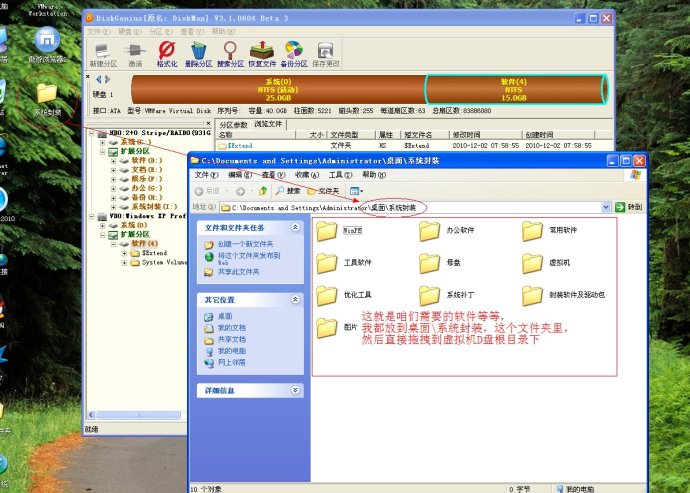
Task: Collapse the HD0 Stripe/RAID0 disk node
Action: tap(92, 132)
